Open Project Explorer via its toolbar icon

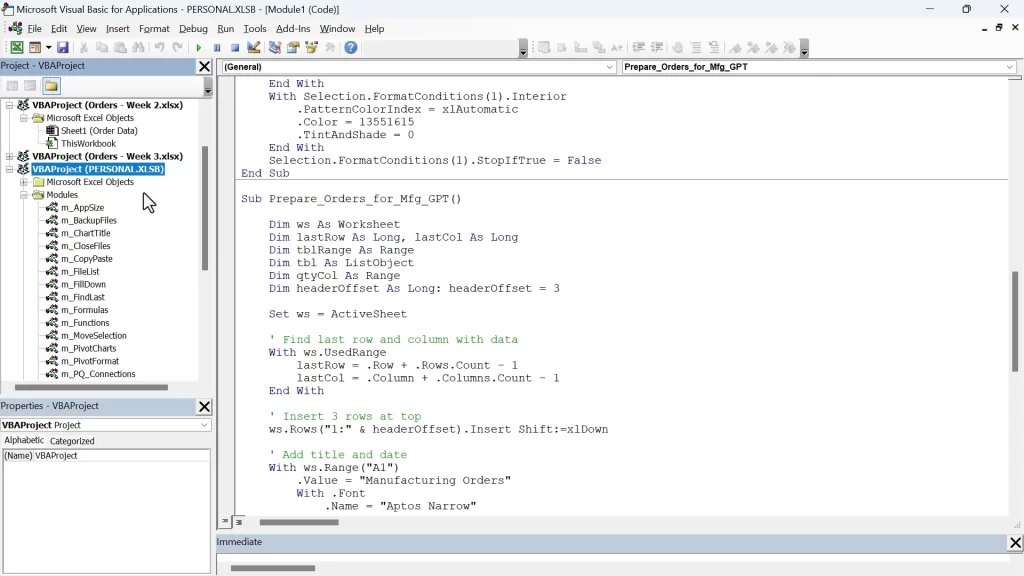point(275,47)
